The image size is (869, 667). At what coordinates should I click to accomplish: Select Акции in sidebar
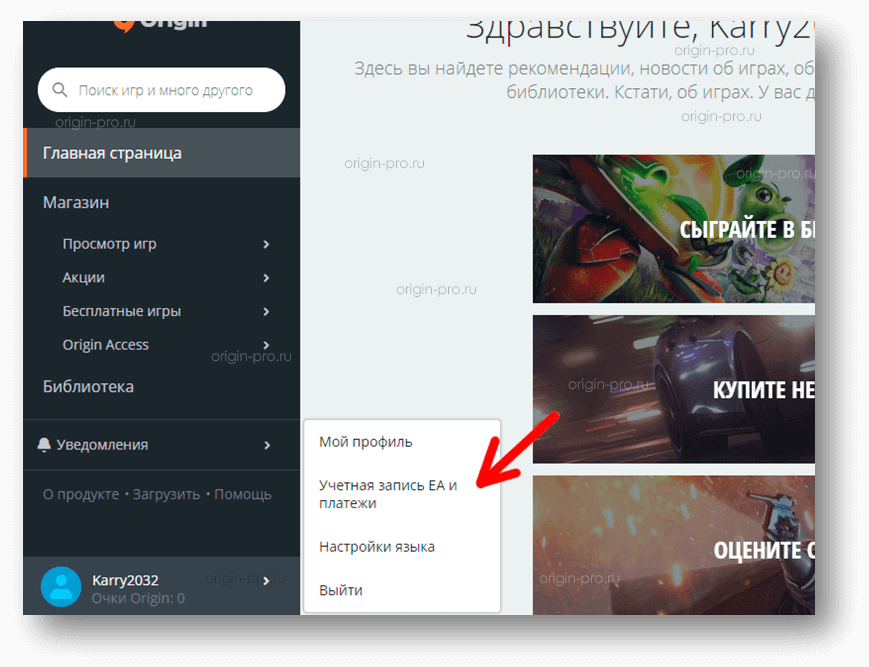(x=83, y=277)
